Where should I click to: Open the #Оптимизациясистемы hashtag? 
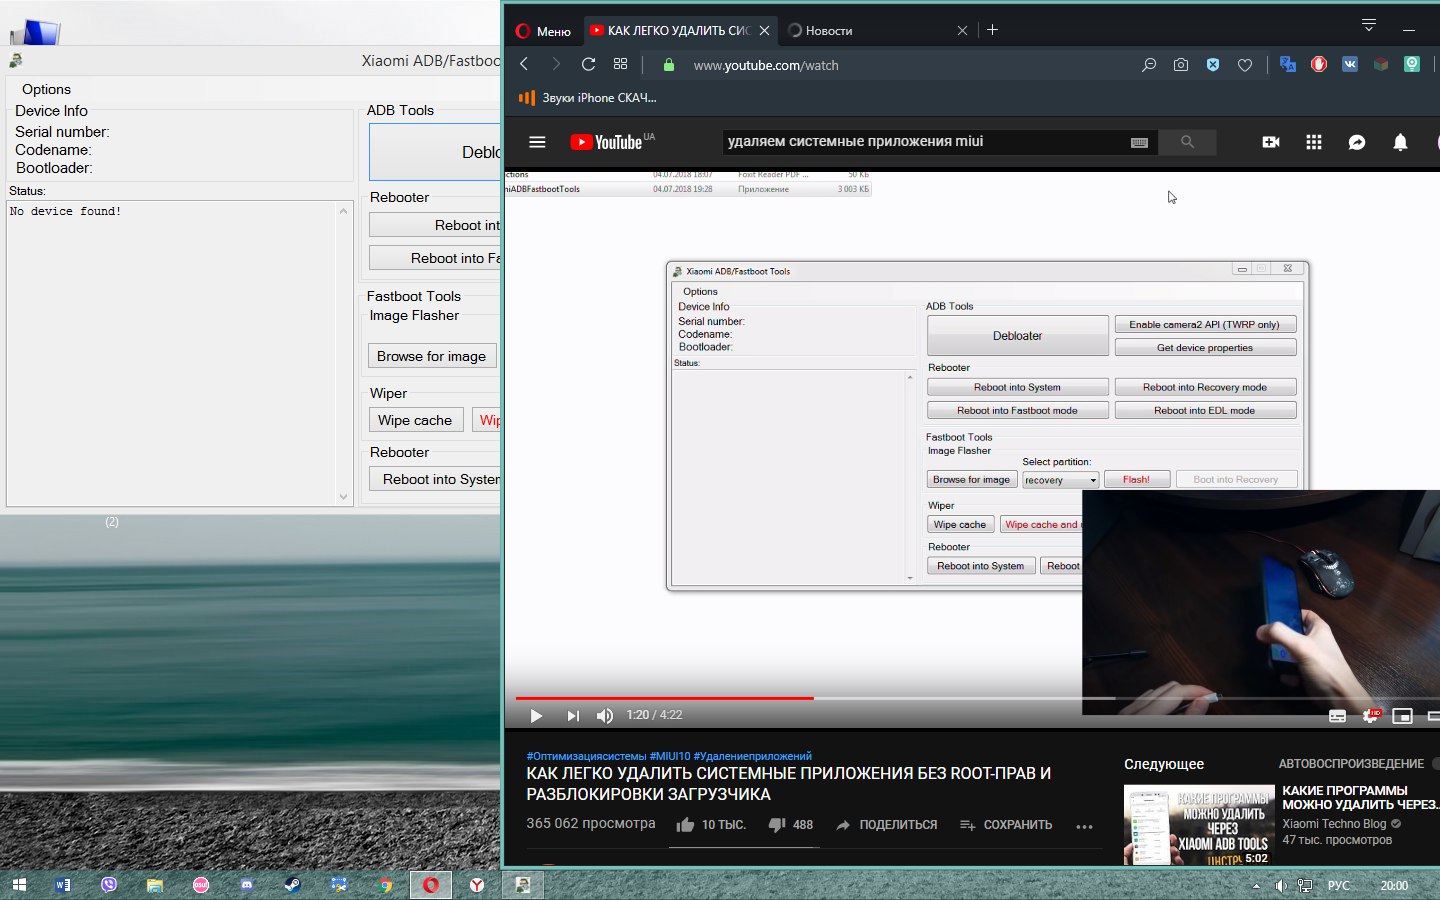pos(586,756)
